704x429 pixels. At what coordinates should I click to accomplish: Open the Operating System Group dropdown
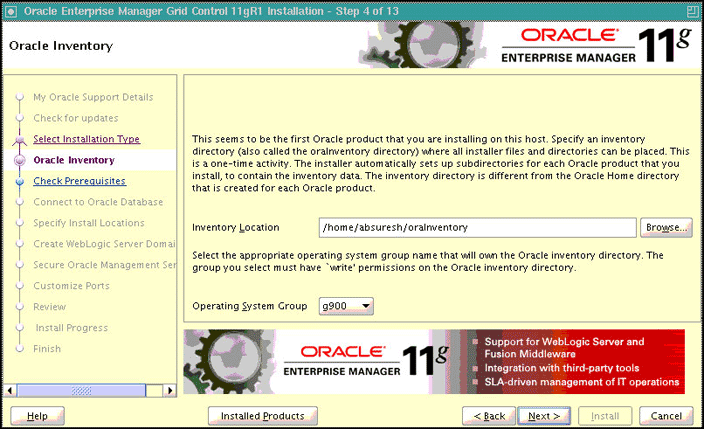coord(346,306)
